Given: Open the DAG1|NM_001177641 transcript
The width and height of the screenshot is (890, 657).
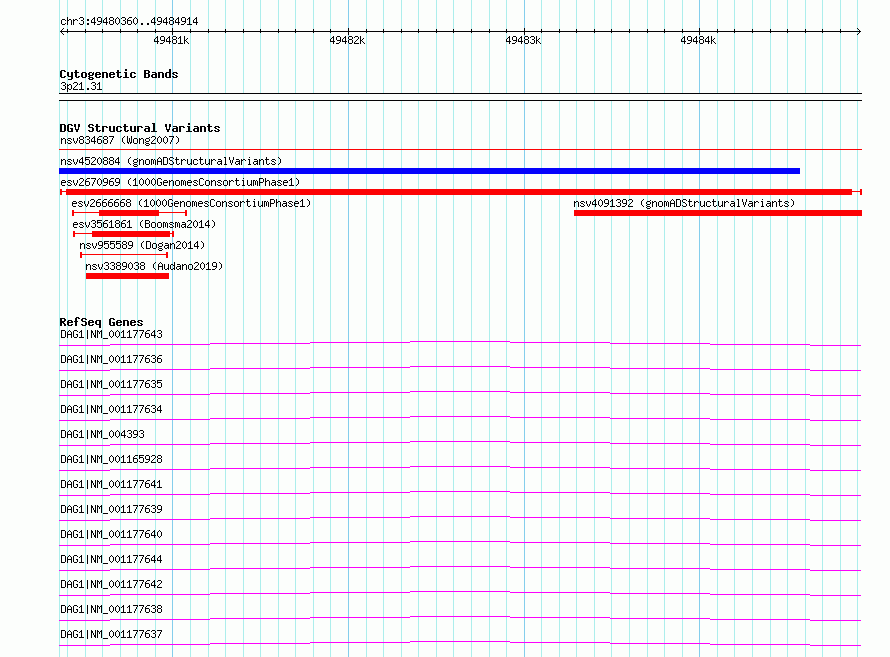Looking at the screenshot, I should click(x=111, y=484).
